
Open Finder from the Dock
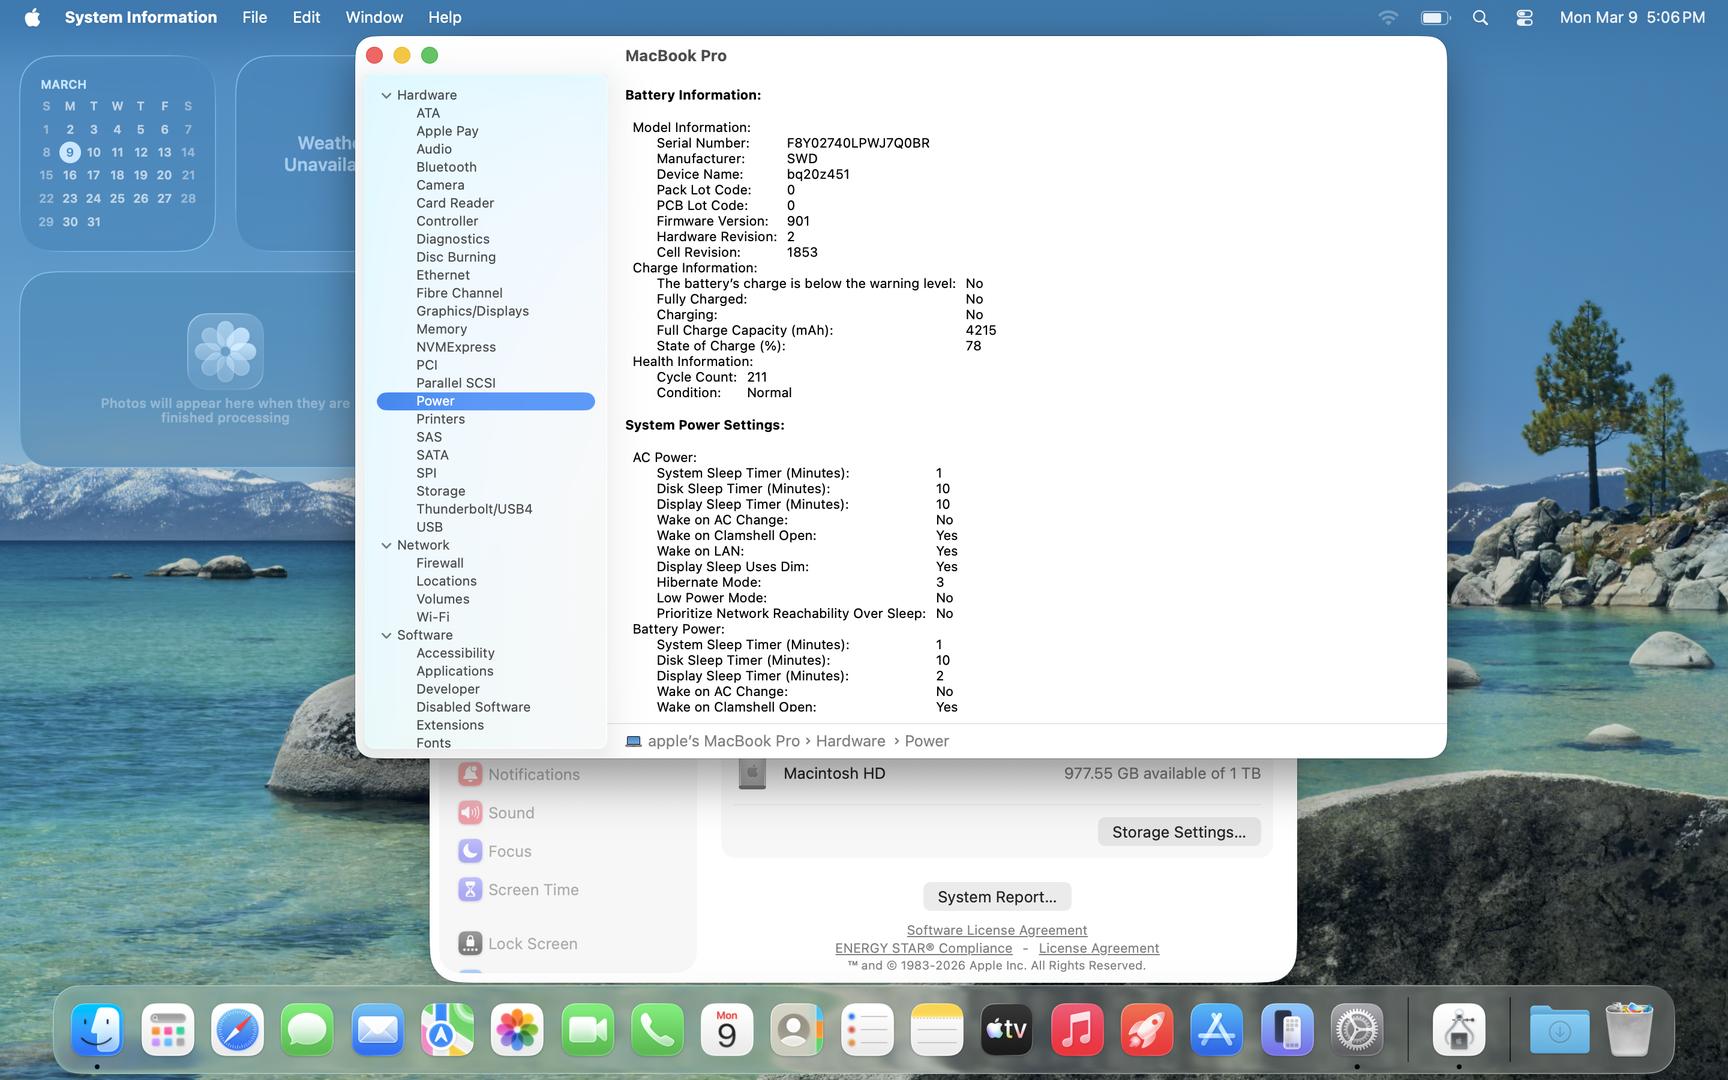97,1030
